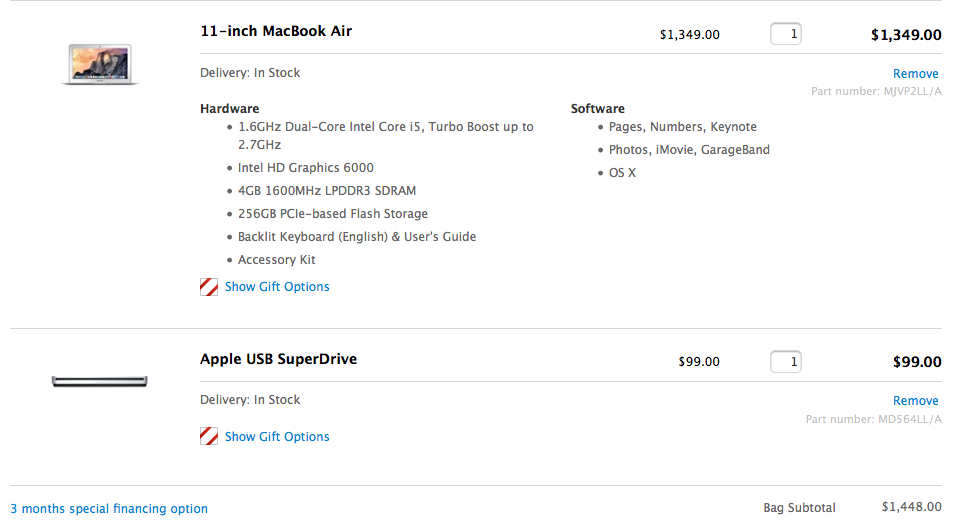Click the 11-inch MacBook Air title
Image resolution: width=958 pixels, height=521 pixels.
(276, 31)
